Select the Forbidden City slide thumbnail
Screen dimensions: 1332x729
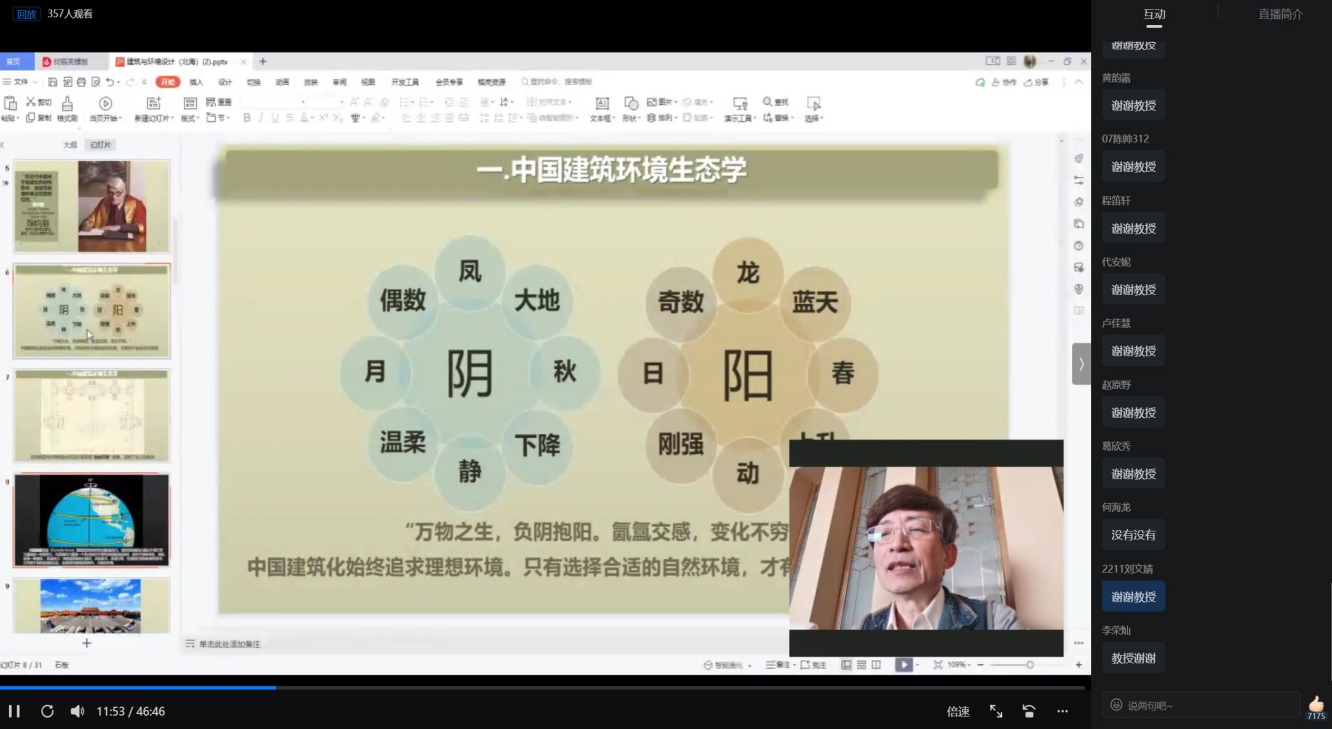point(91,604)
